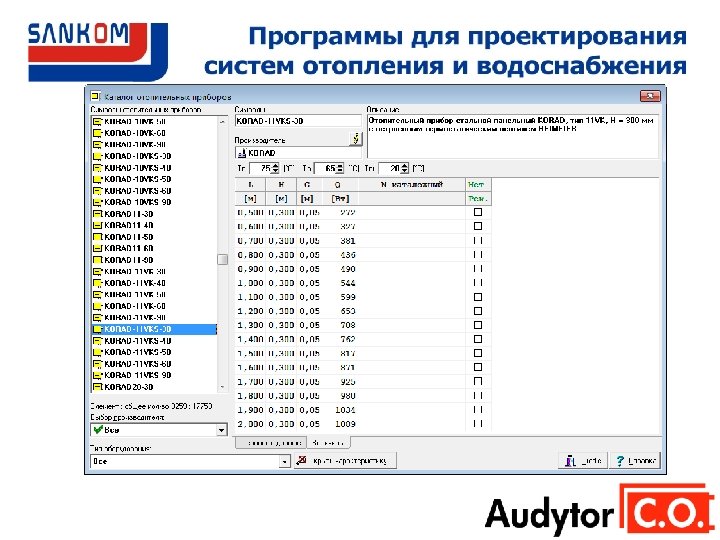Tick the checkbox in the 1,500 length row
720x540 pixels.
pyautogui.click(x=478, y=353)
